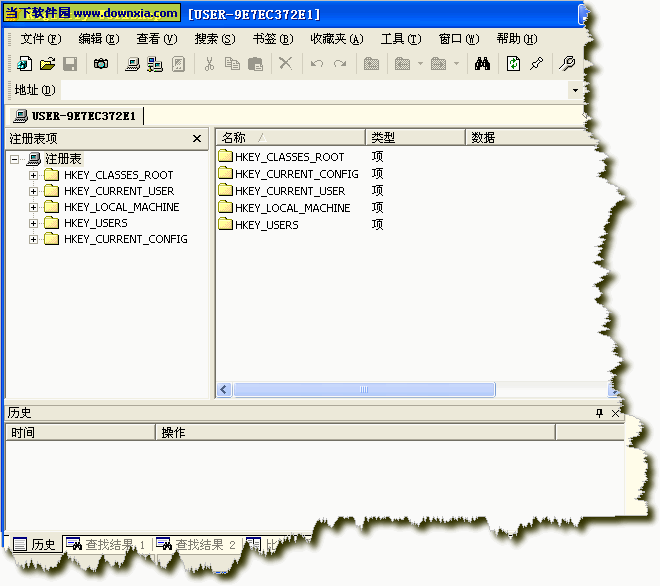Open the 工具(T) menu
This screenshot has width=660, height=586.
400,39
